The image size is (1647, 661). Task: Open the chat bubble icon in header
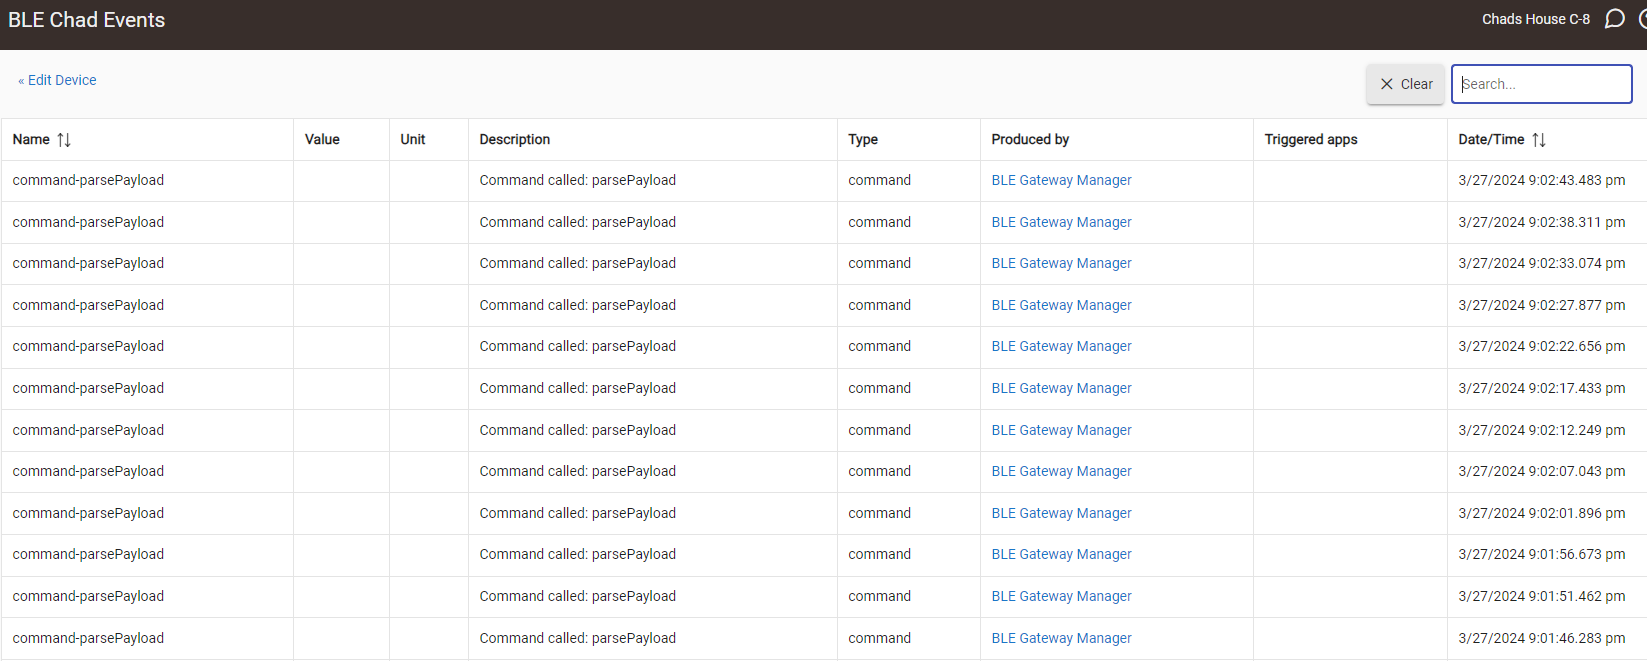(x=1614, y=19)
